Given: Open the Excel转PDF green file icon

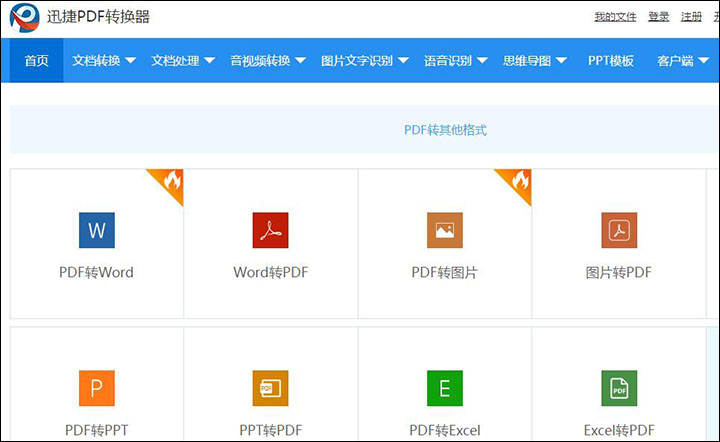Looking at the screenshot, I should pyautogui.click(x=619, y=388).
